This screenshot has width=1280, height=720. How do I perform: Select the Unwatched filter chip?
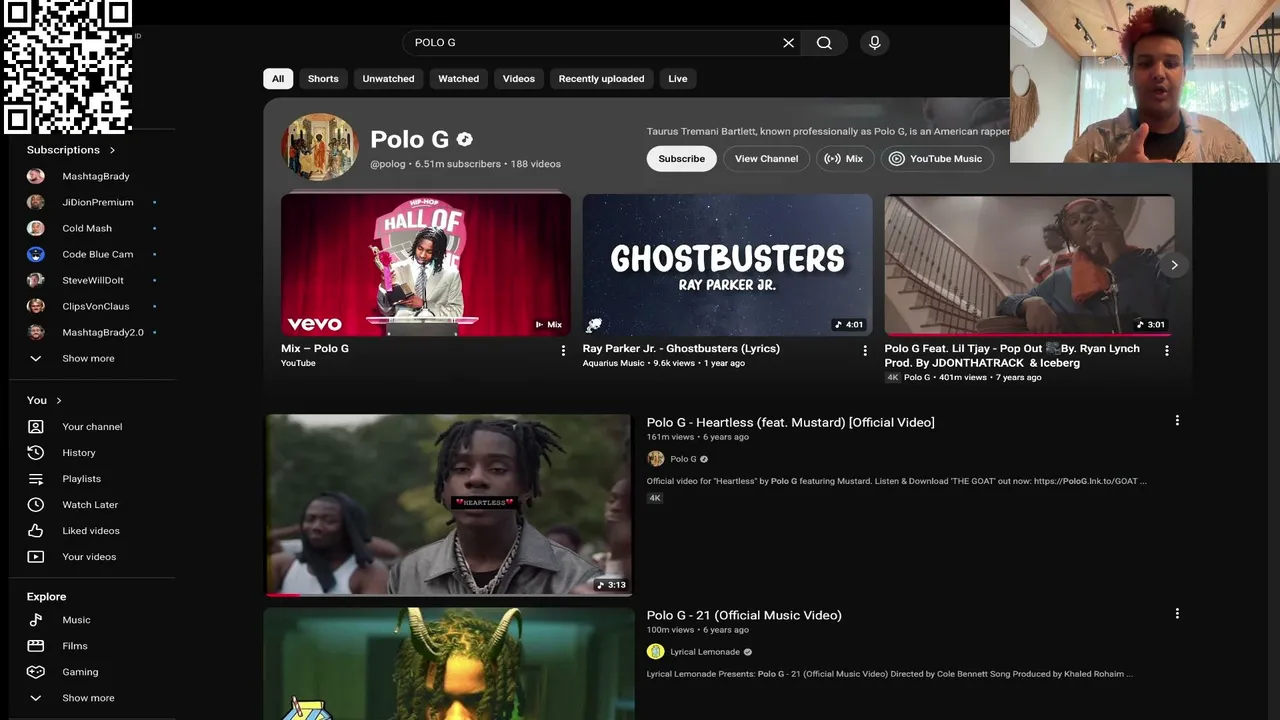click(388, 79)
